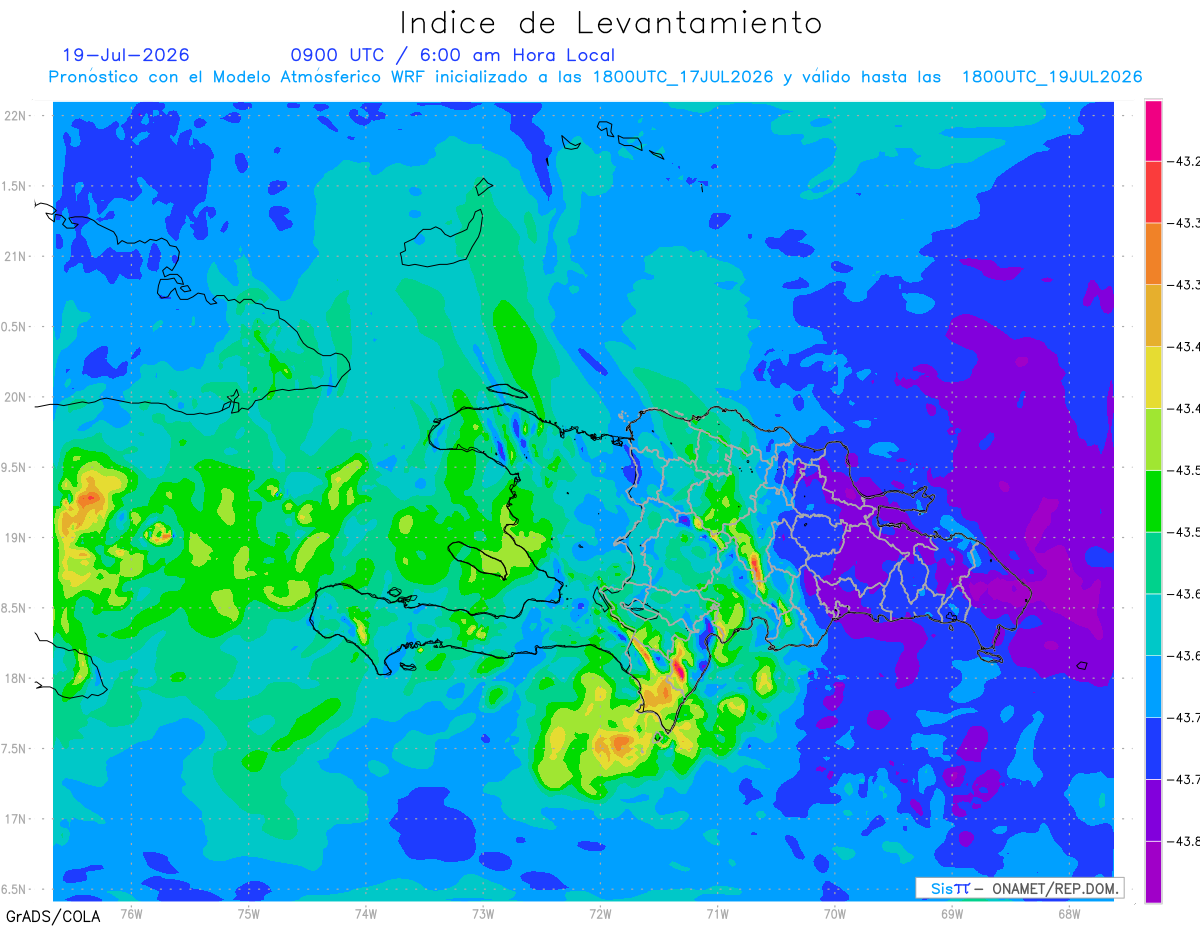Select the "68W" axis label
The width and height of the screenshot is (1200, 927).
pos(1068,914)
